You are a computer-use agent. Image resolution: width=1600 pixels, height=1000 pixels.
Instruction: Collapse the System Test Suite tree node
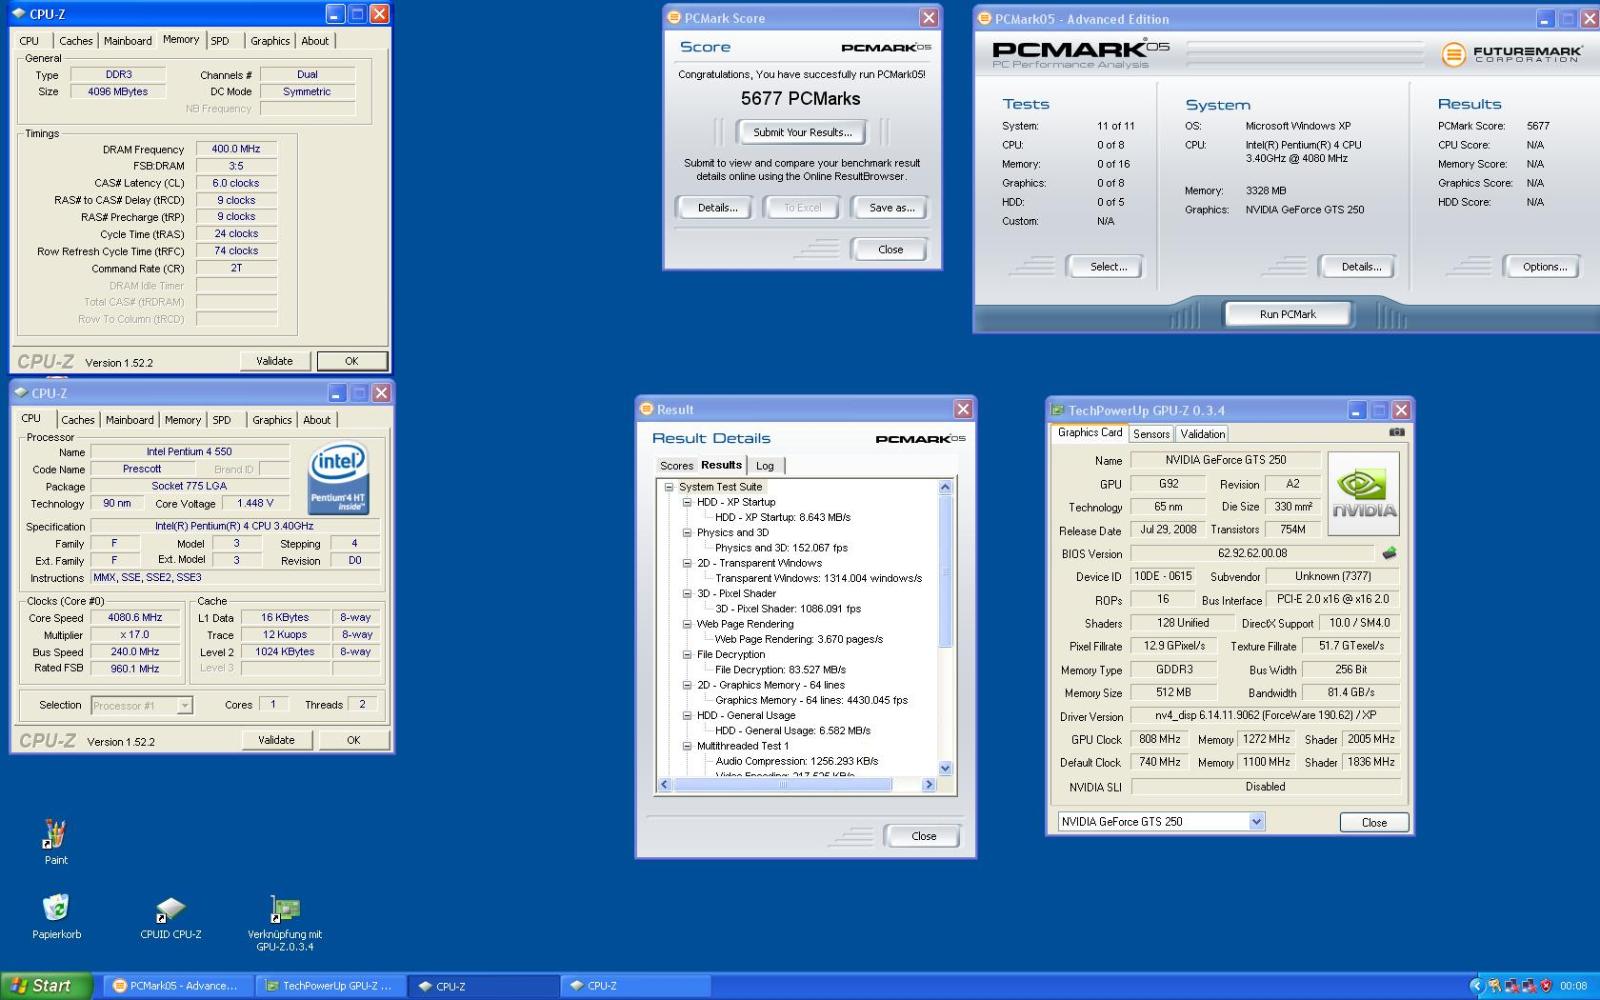pos(669,487)
